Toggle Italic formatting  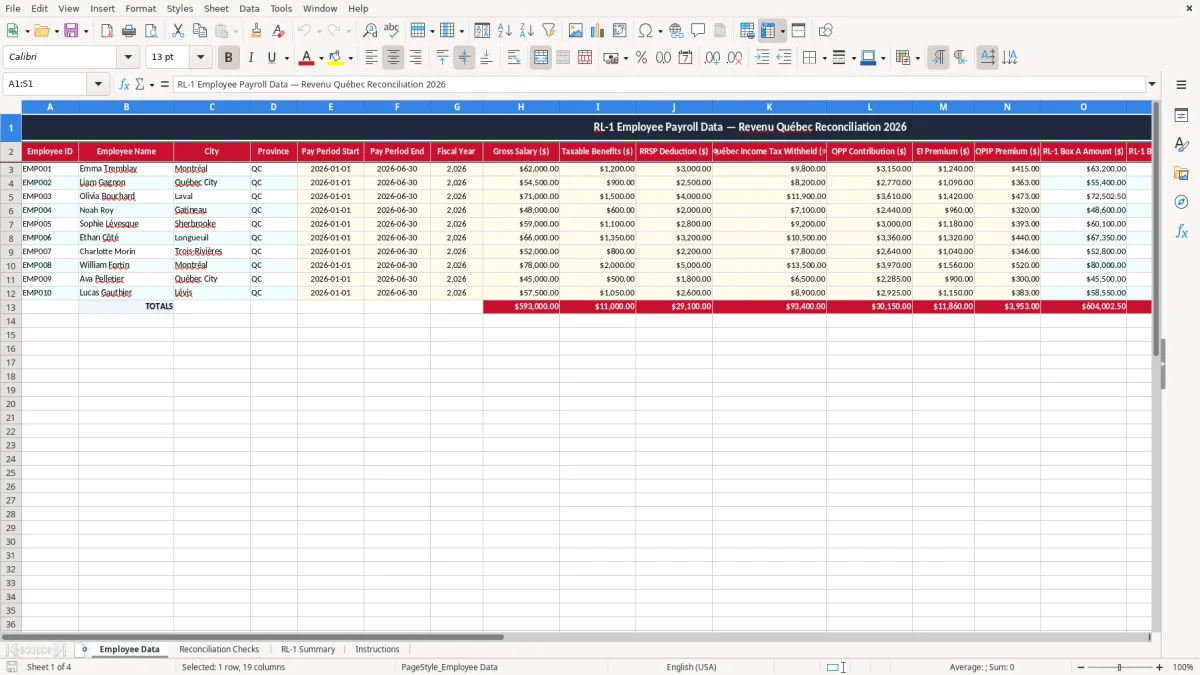[x=250, y=58]
